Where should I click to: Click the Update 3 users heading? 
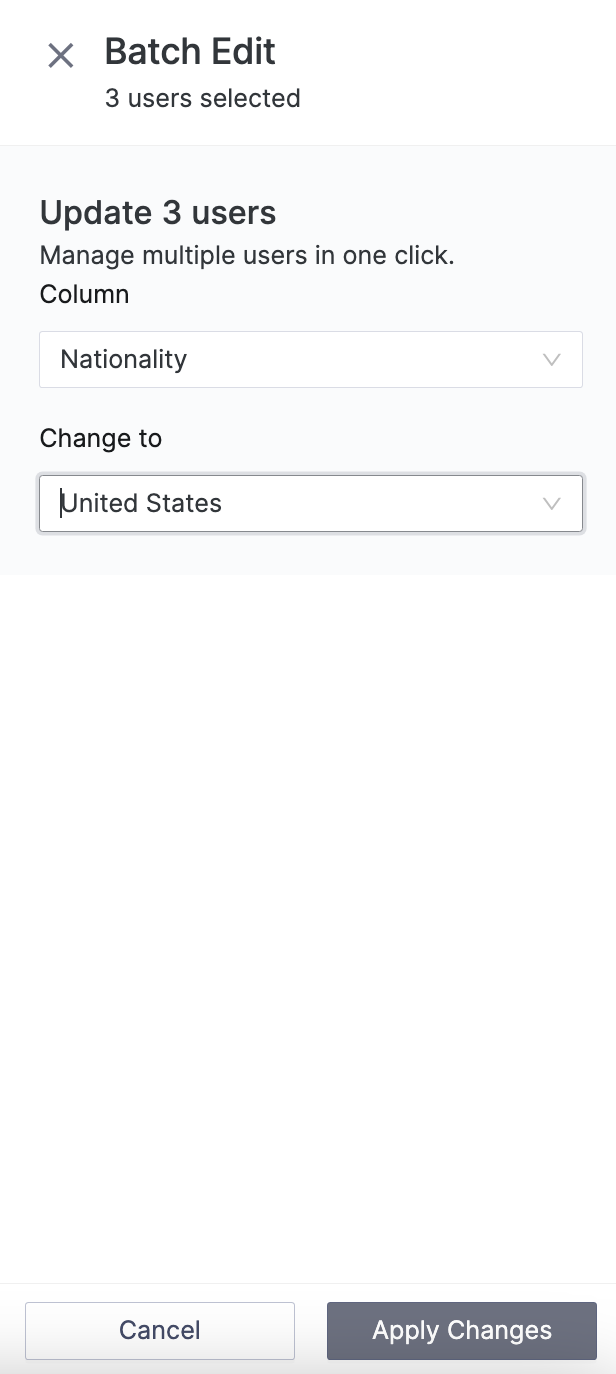(x=157, y=212)
